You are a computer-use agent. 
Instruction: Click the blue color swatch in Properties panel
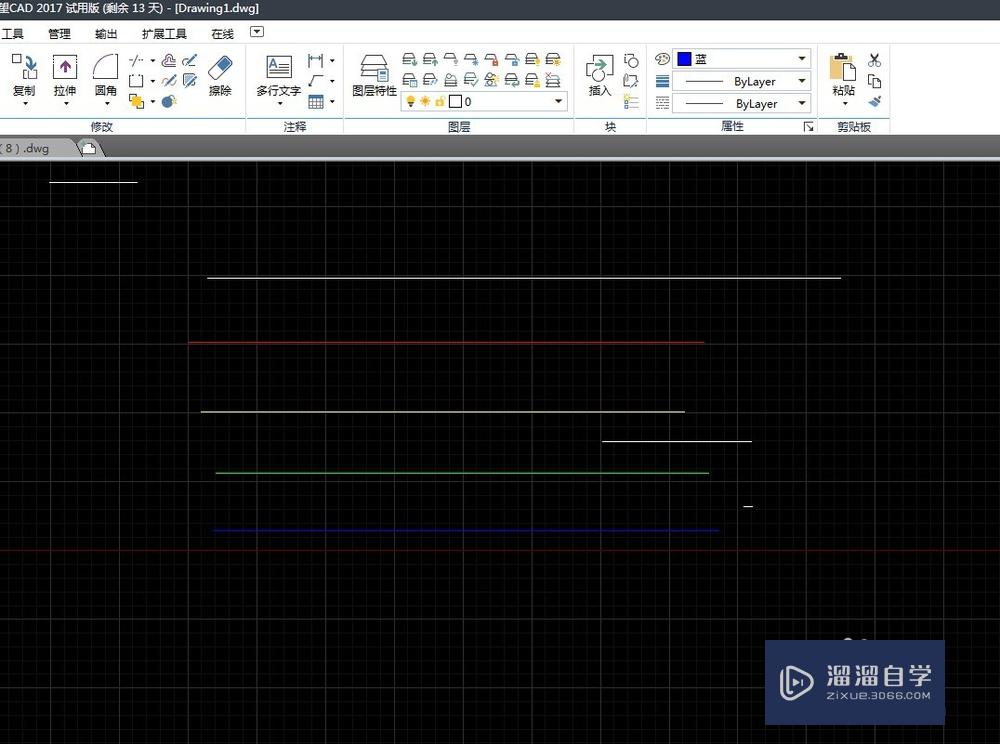pos(686,58)
